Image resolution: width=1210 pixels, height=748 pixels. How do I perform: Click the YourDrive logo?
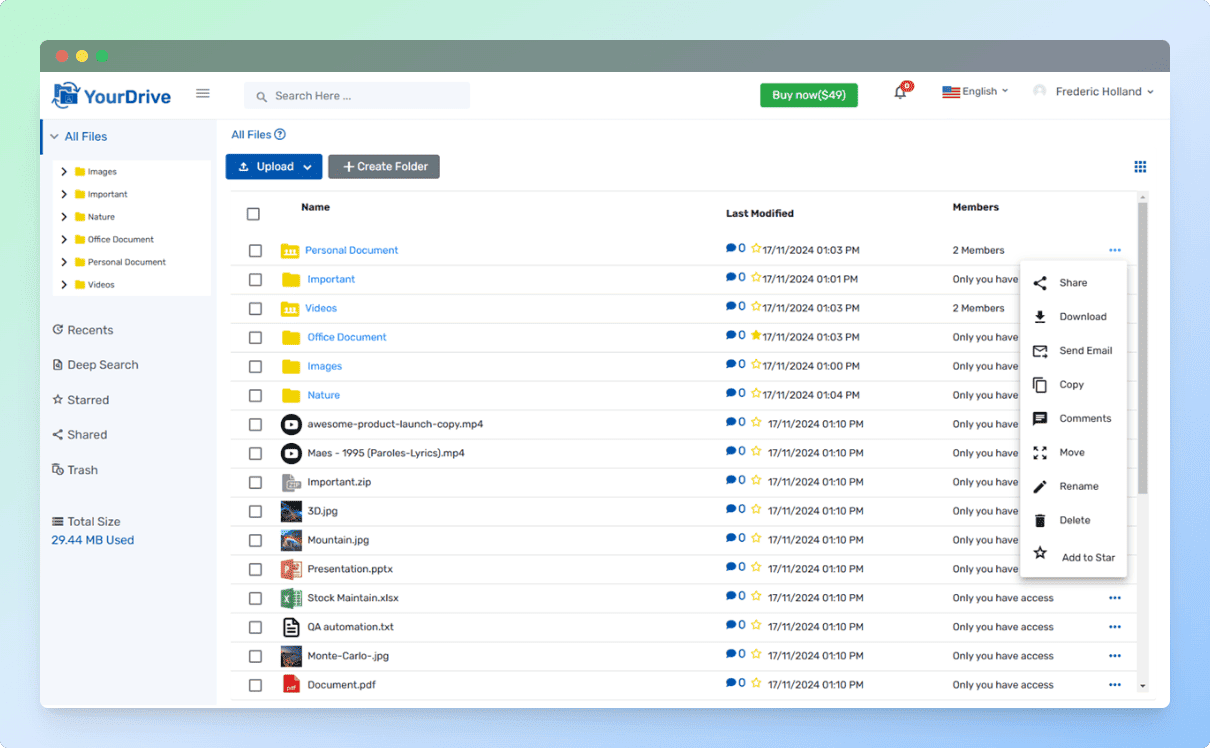pos(112,96)
